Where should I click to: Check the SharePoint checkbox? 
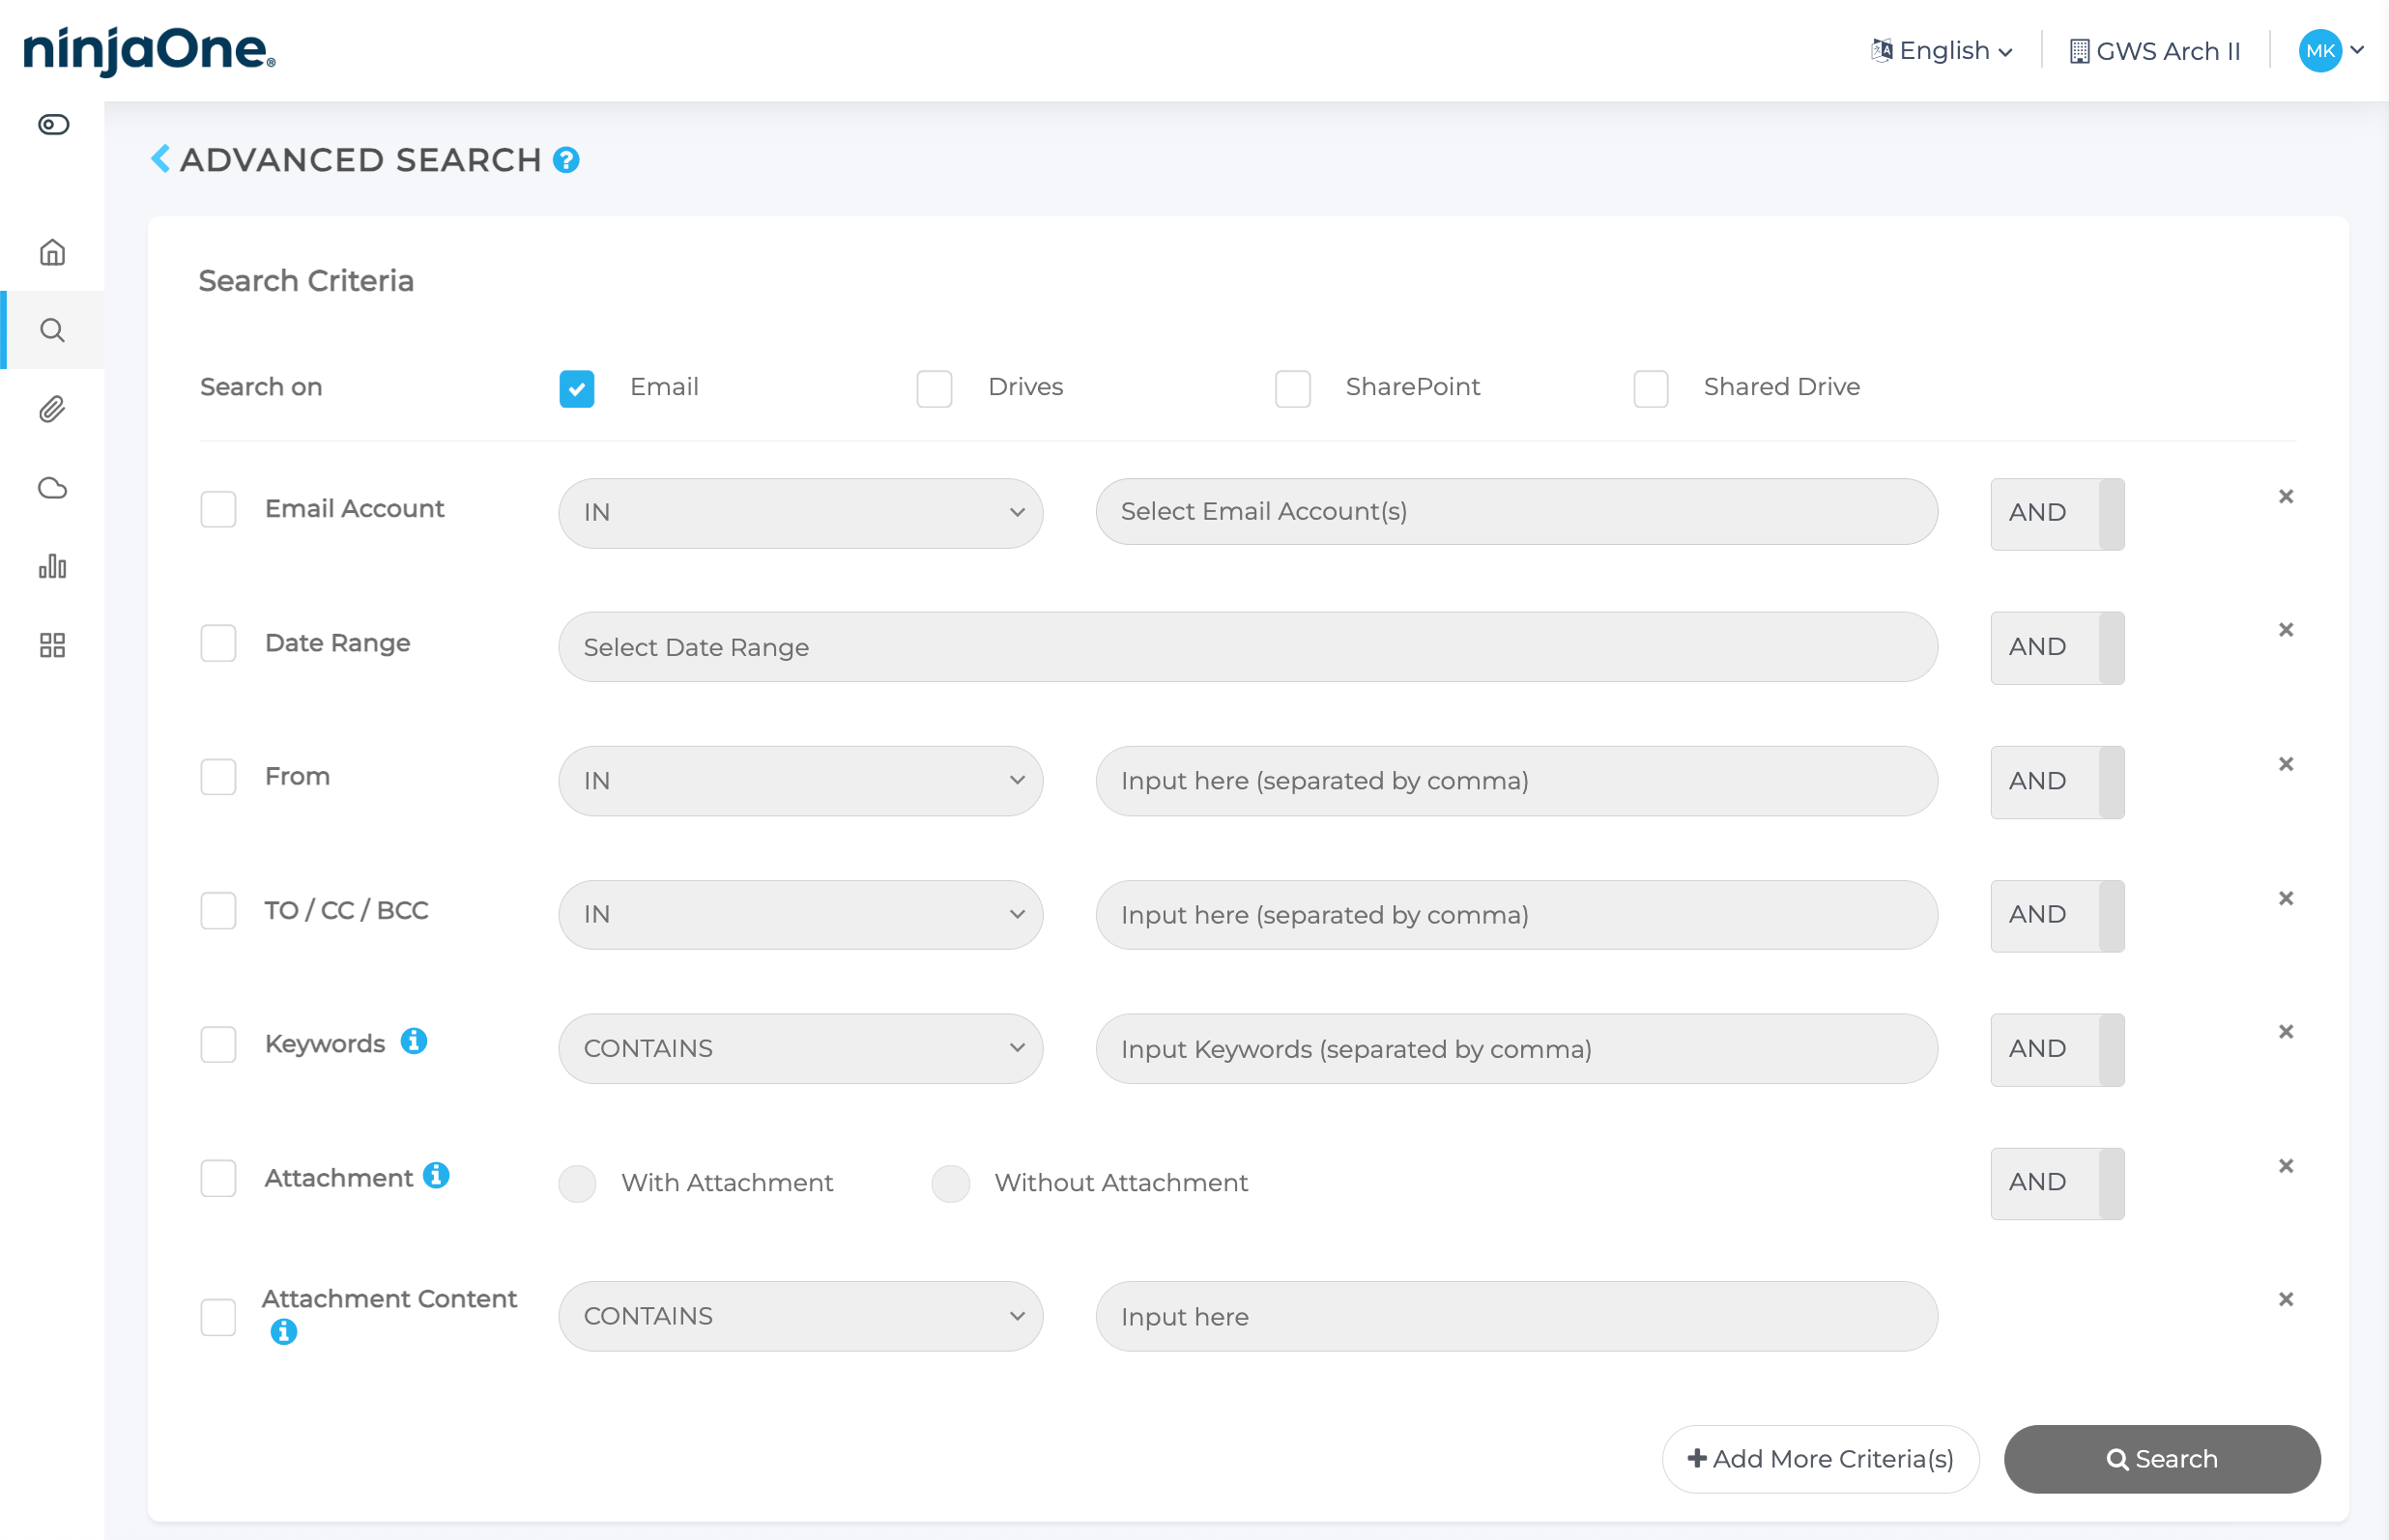pos(1293,388)
